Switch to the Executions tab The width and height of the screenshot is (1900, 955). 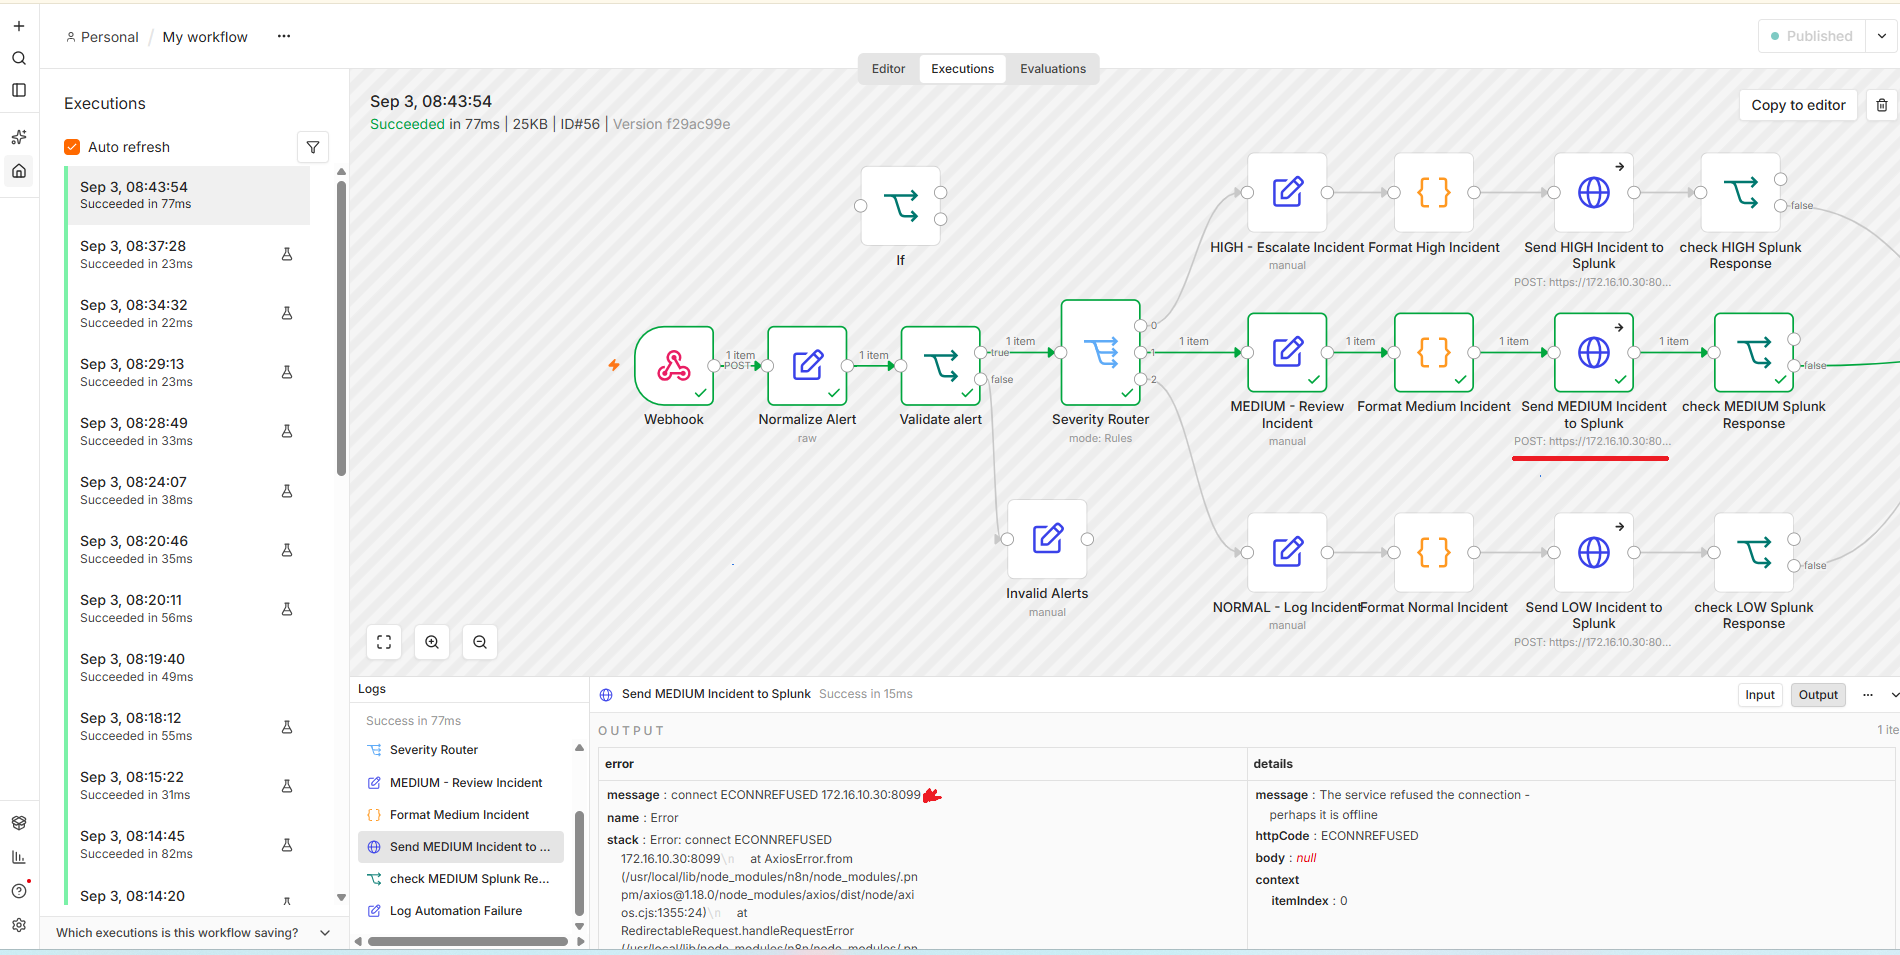click(962, 69)
